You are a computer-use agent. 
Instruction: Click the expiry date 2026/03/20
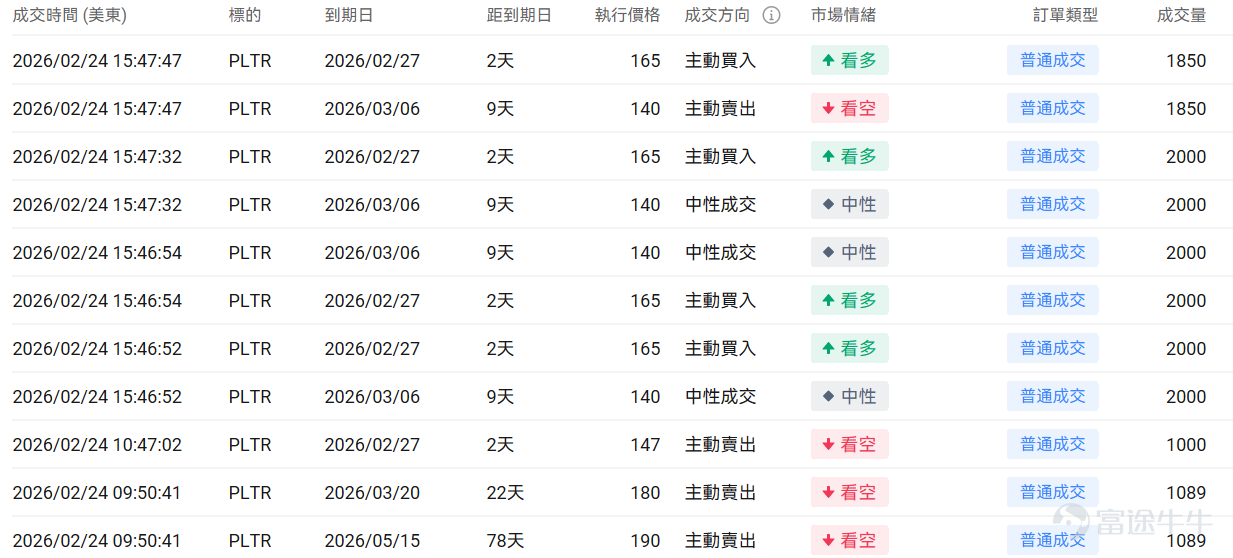tap(372, 492)
